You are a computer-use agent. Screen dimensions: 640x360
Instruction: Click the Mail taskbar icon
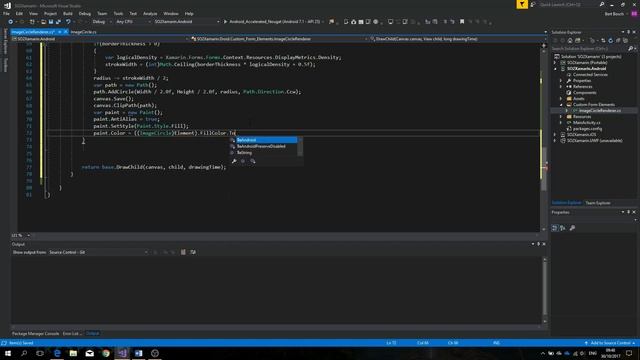89,353
